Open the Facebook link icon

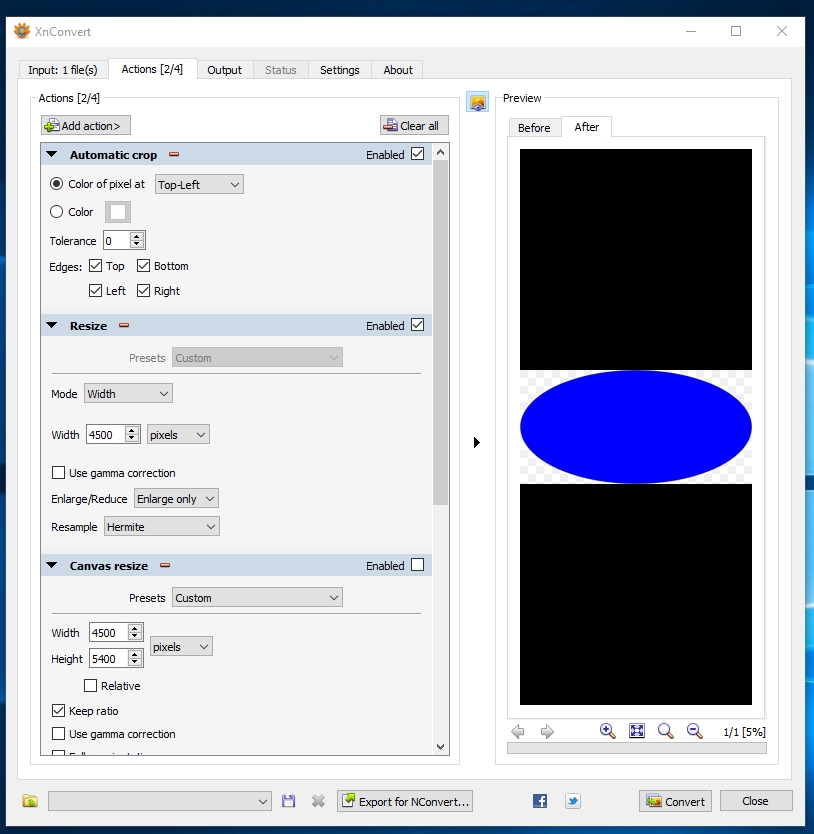(539, 801)
